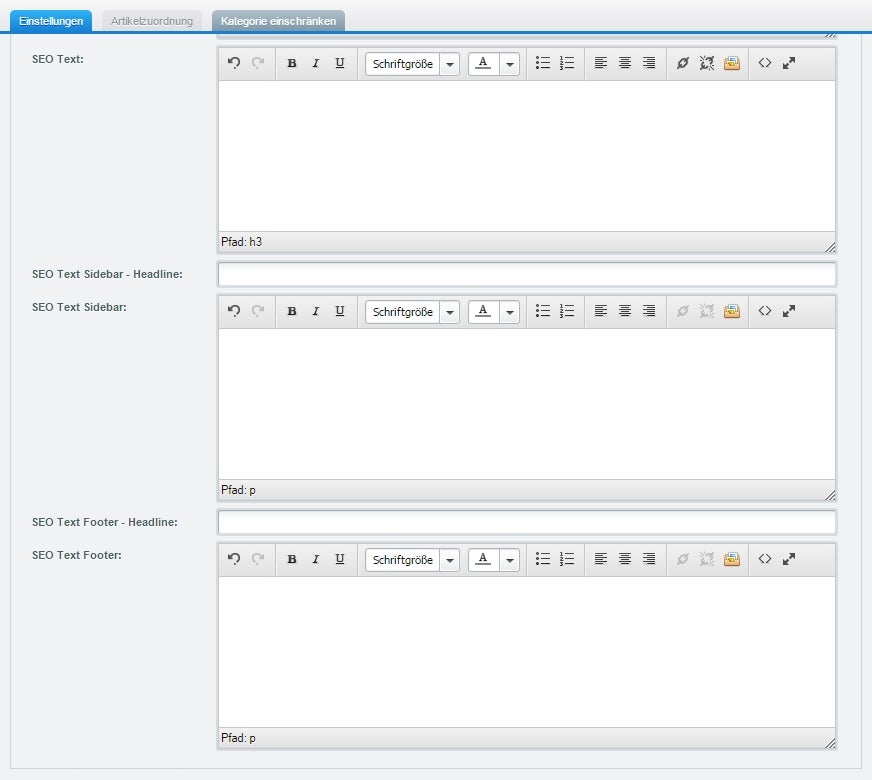Click inside the SEO Text editor area

(527, 156)
